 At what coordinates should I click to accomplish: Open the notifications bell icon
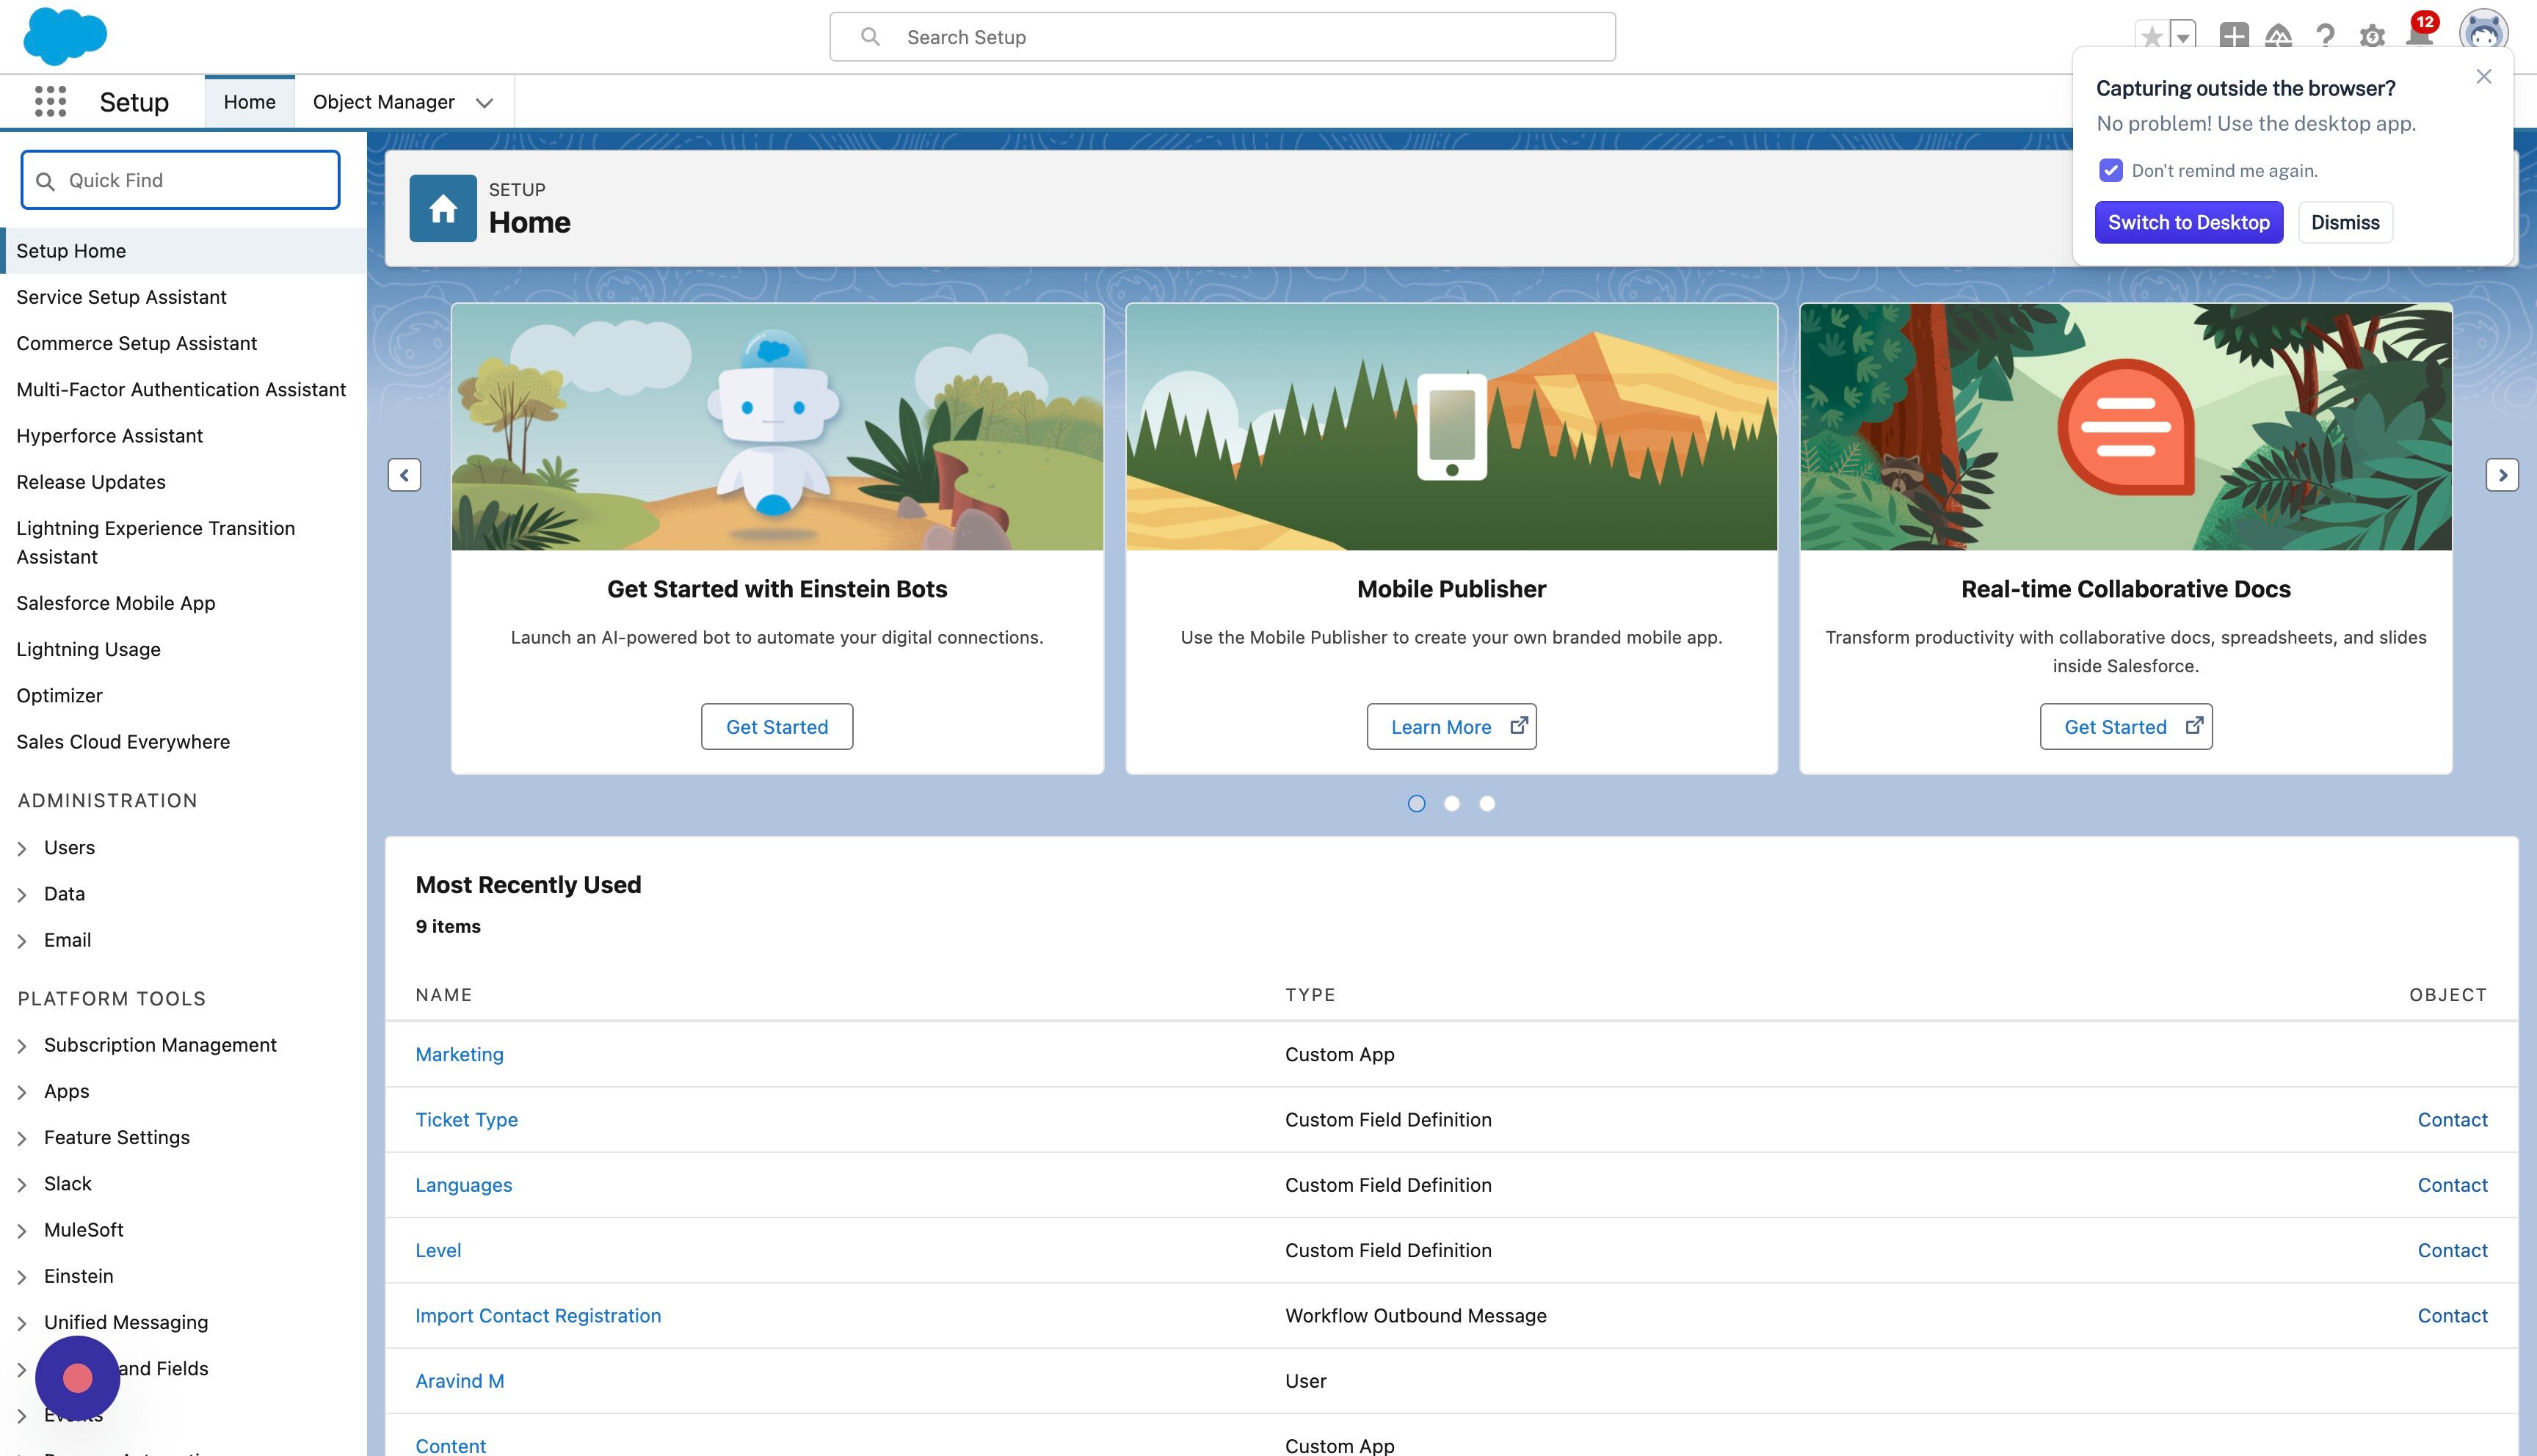(x=2419, y=36)
